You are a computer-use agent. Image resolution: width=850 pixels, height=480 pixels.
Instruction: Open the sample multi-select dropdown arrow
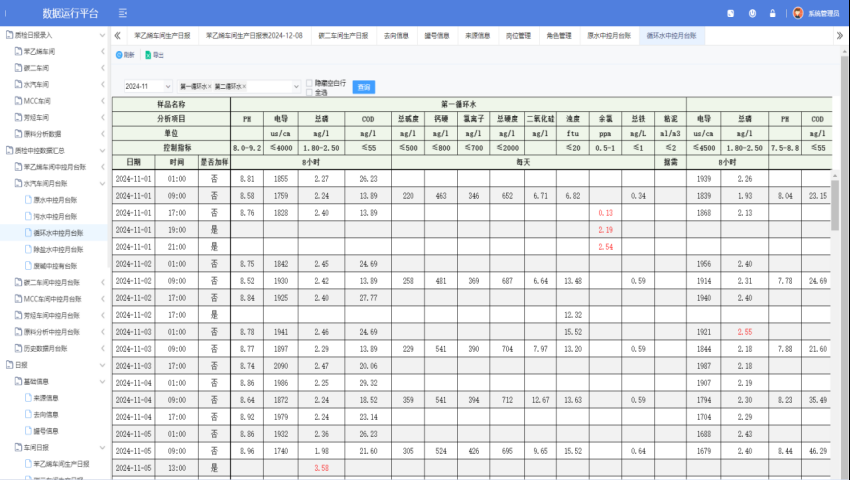coord(296,86)
